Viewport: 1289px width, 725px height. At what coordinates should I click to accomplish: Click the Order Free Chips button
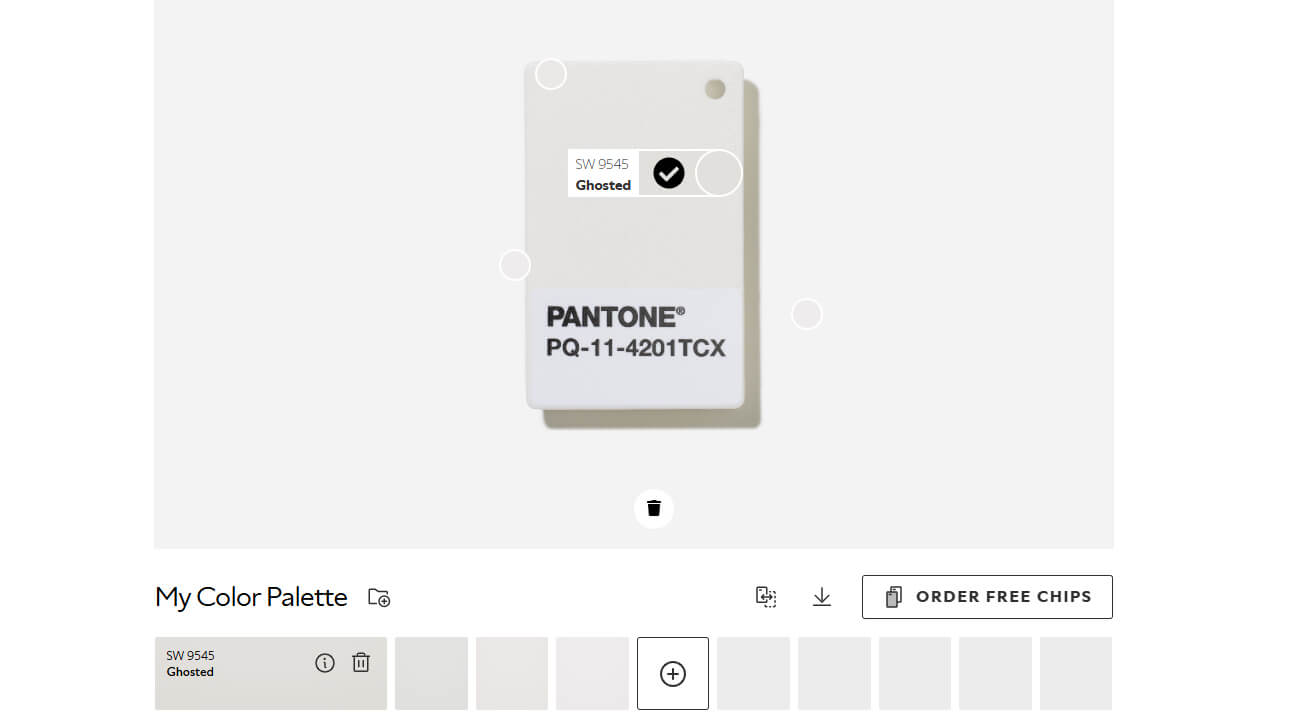[987, 597]
